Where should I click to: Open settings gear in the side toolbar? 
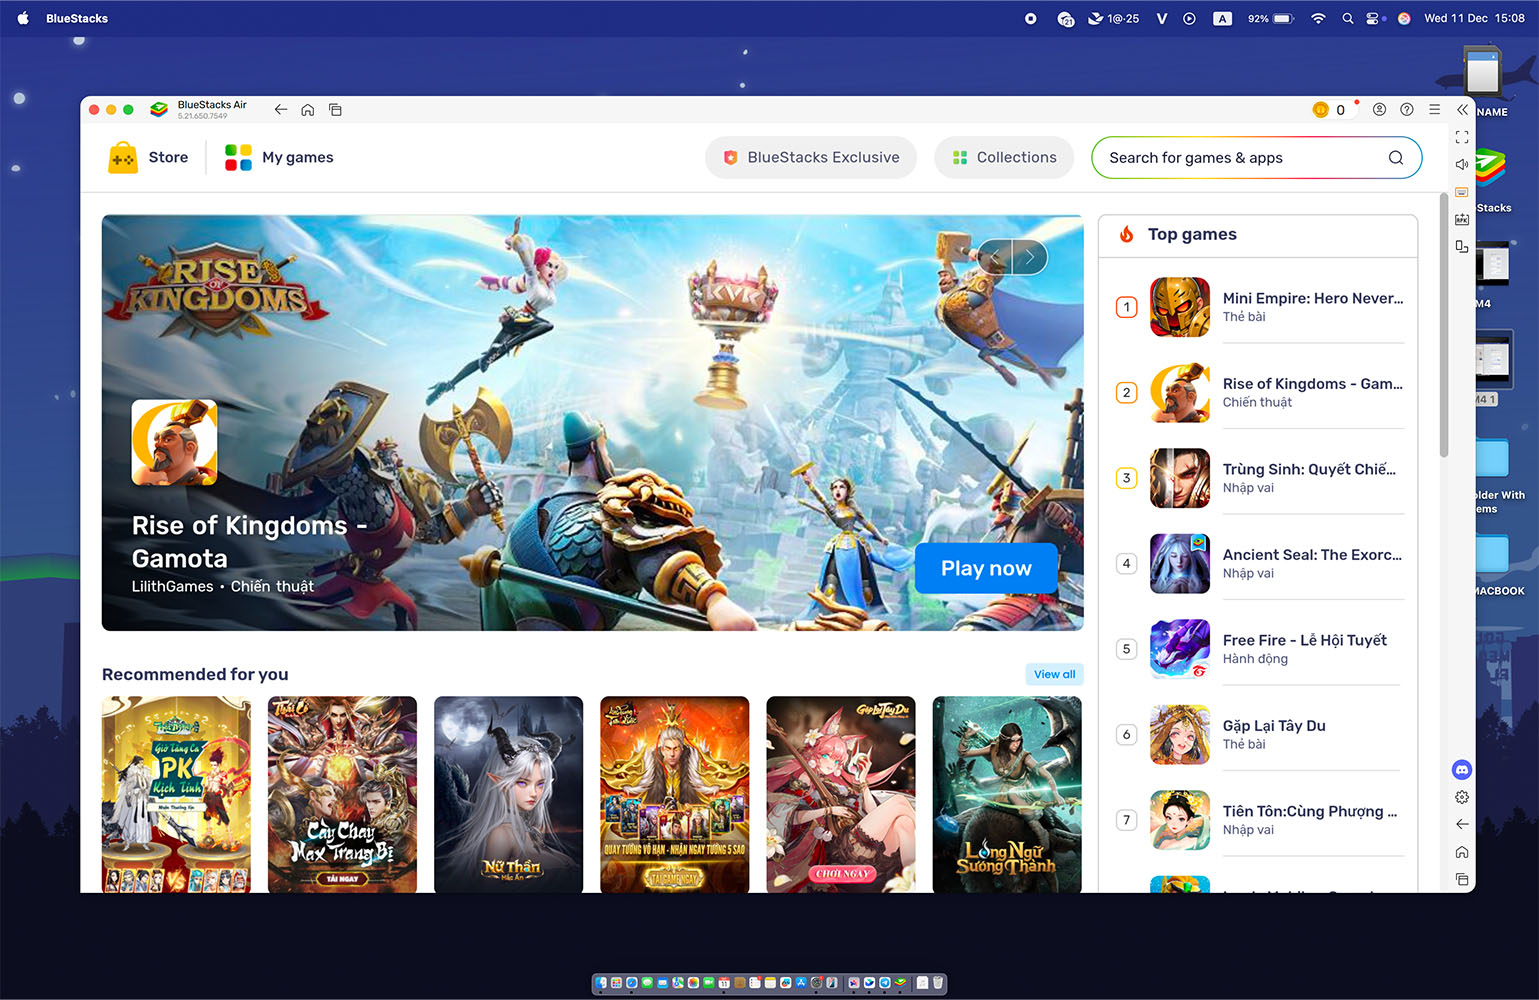(1462, 797)
